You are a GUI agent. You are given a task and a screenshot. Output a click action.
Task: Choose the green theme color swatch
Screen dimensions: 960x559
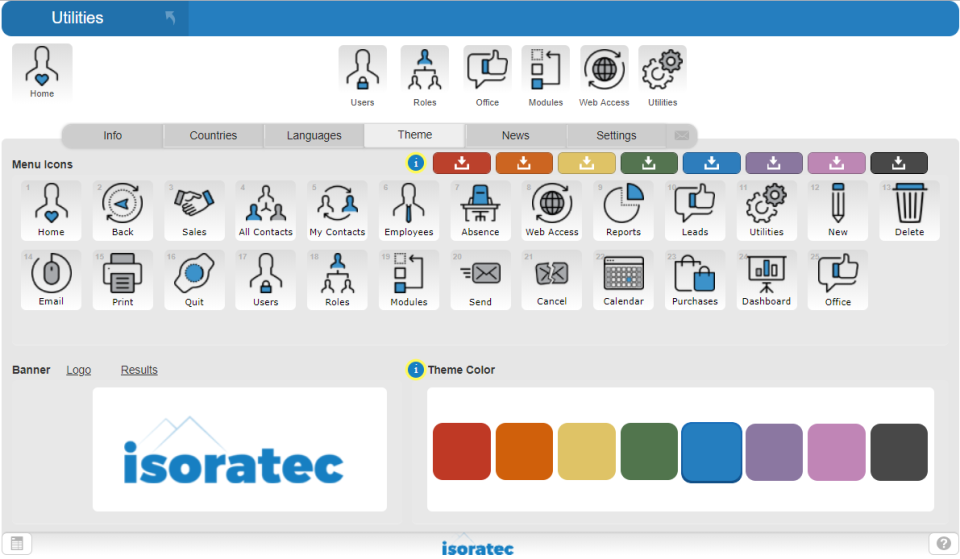click(649, 451)
